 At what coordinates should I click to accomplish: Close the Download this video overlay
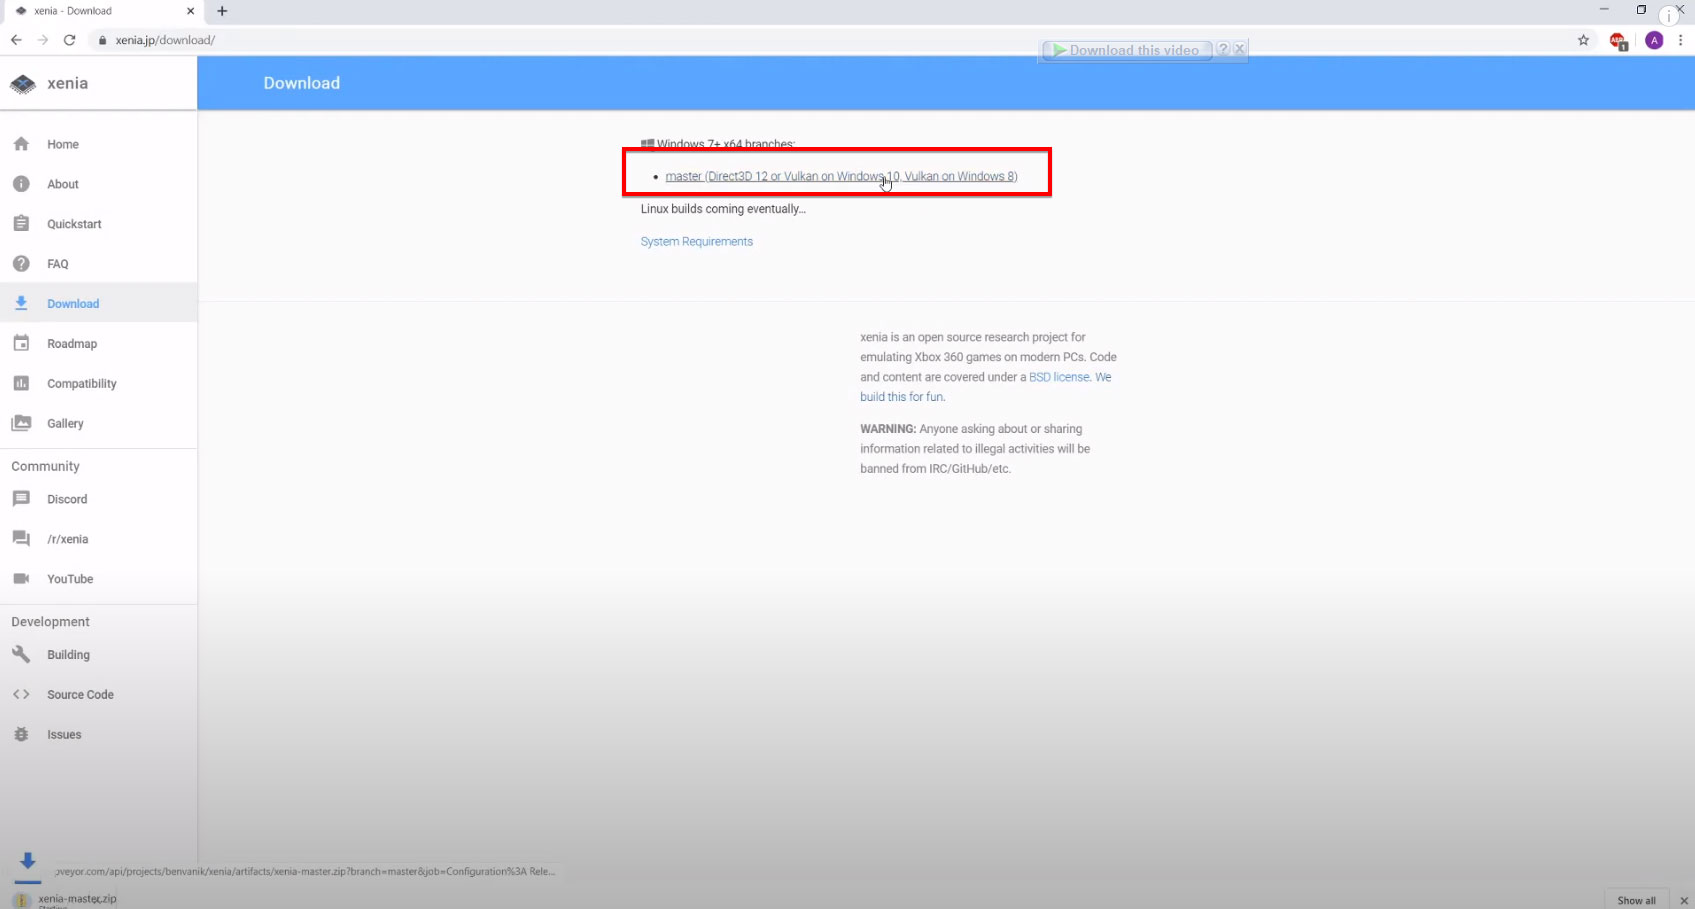(x=1240, y=49)
